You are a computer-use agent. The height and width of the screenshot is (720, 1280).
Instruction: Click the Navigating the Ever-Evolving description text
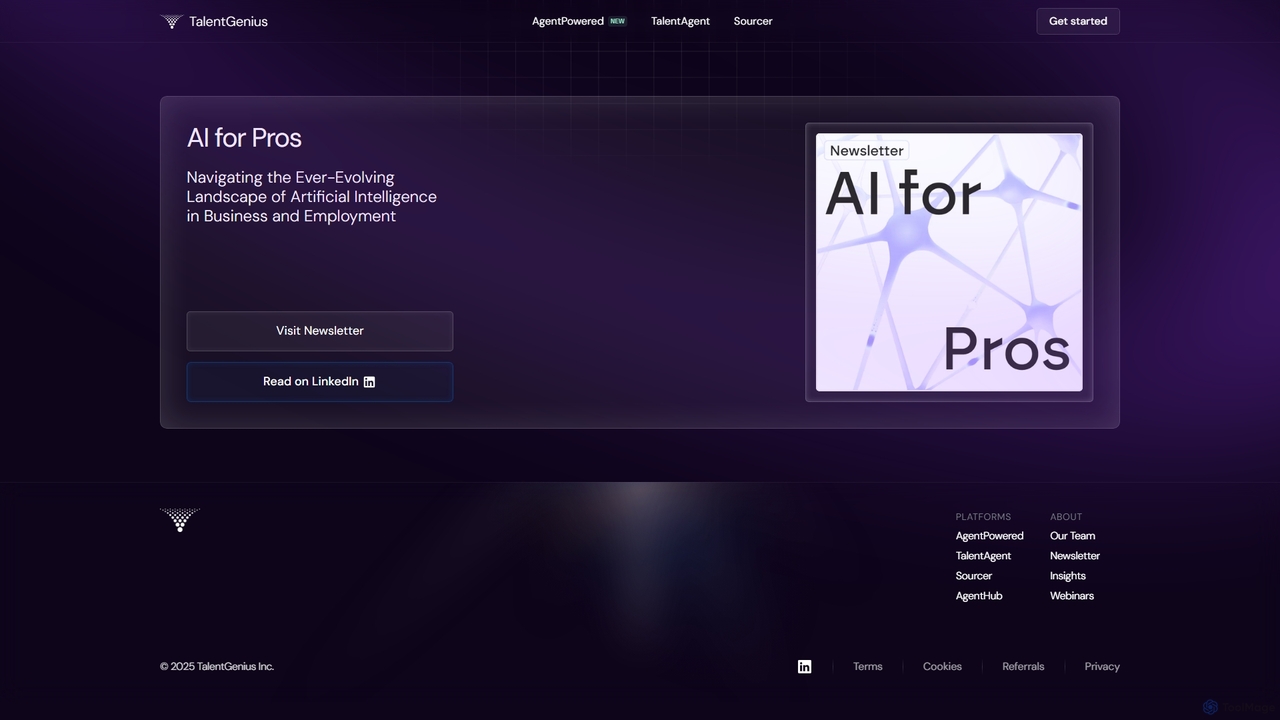(x=312, y=197)
